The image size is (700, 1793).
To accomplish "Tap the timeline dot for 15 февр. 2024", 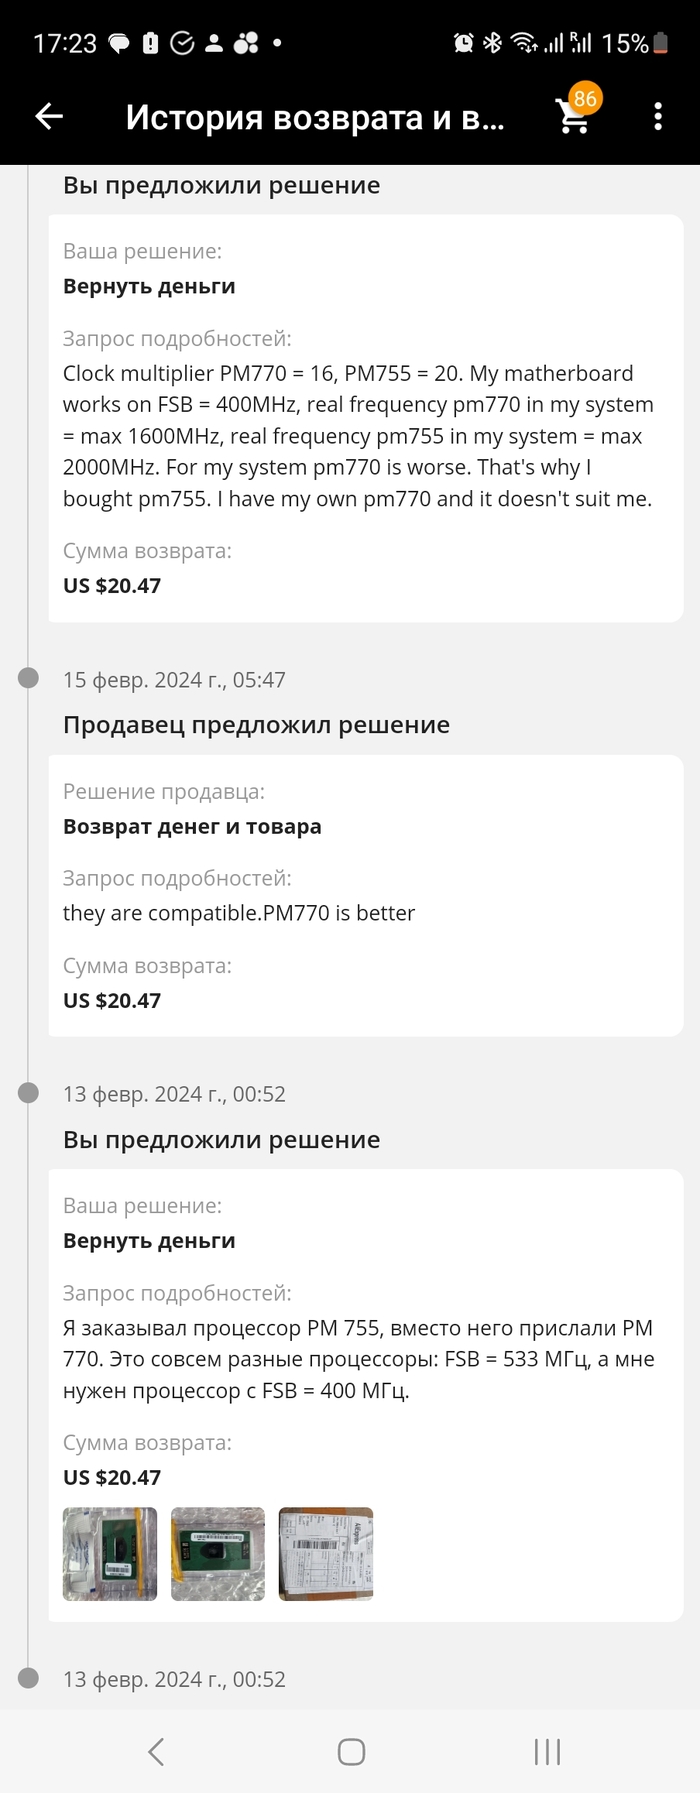I will click(x=29, y=679).
